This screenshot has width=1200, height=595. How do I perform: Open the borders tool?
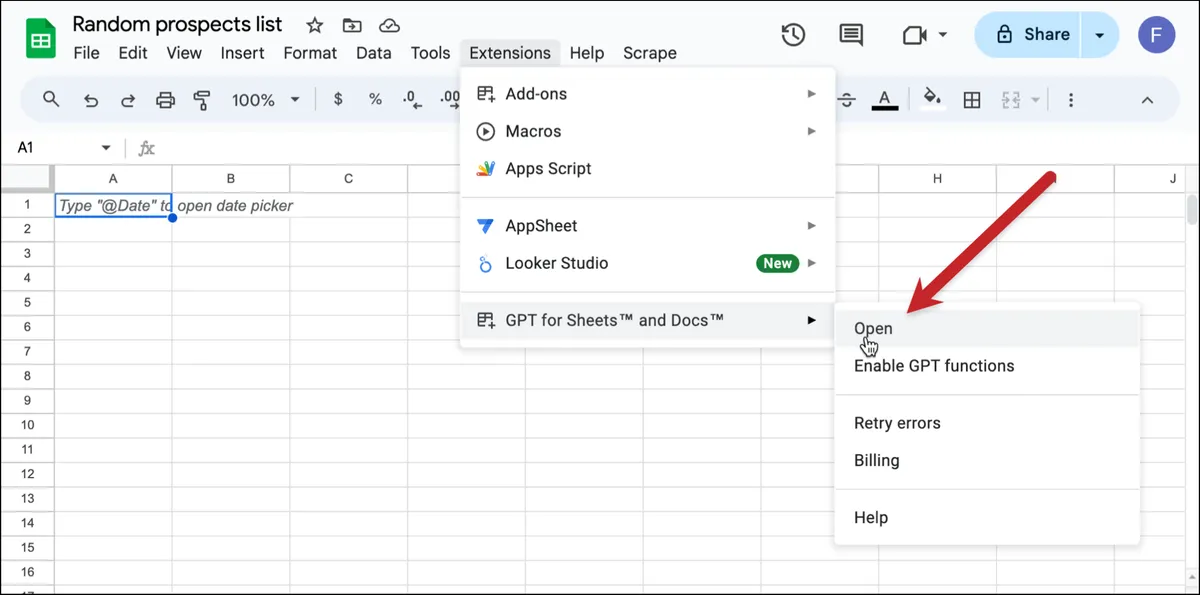pos(971,100)
